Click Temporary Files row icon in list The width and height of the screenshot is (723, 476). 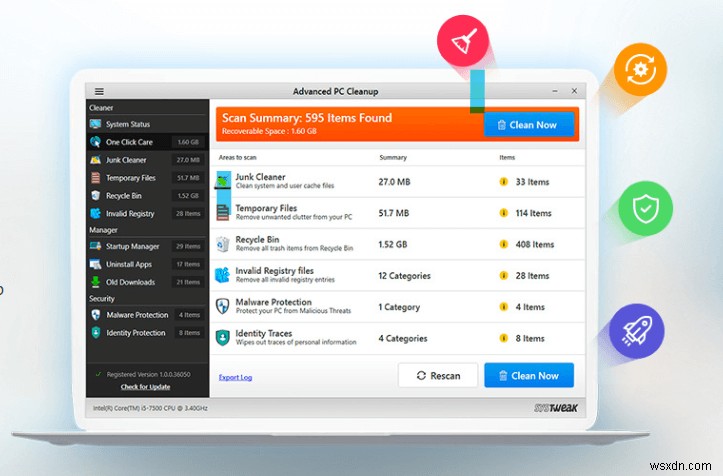coord(223,213)
